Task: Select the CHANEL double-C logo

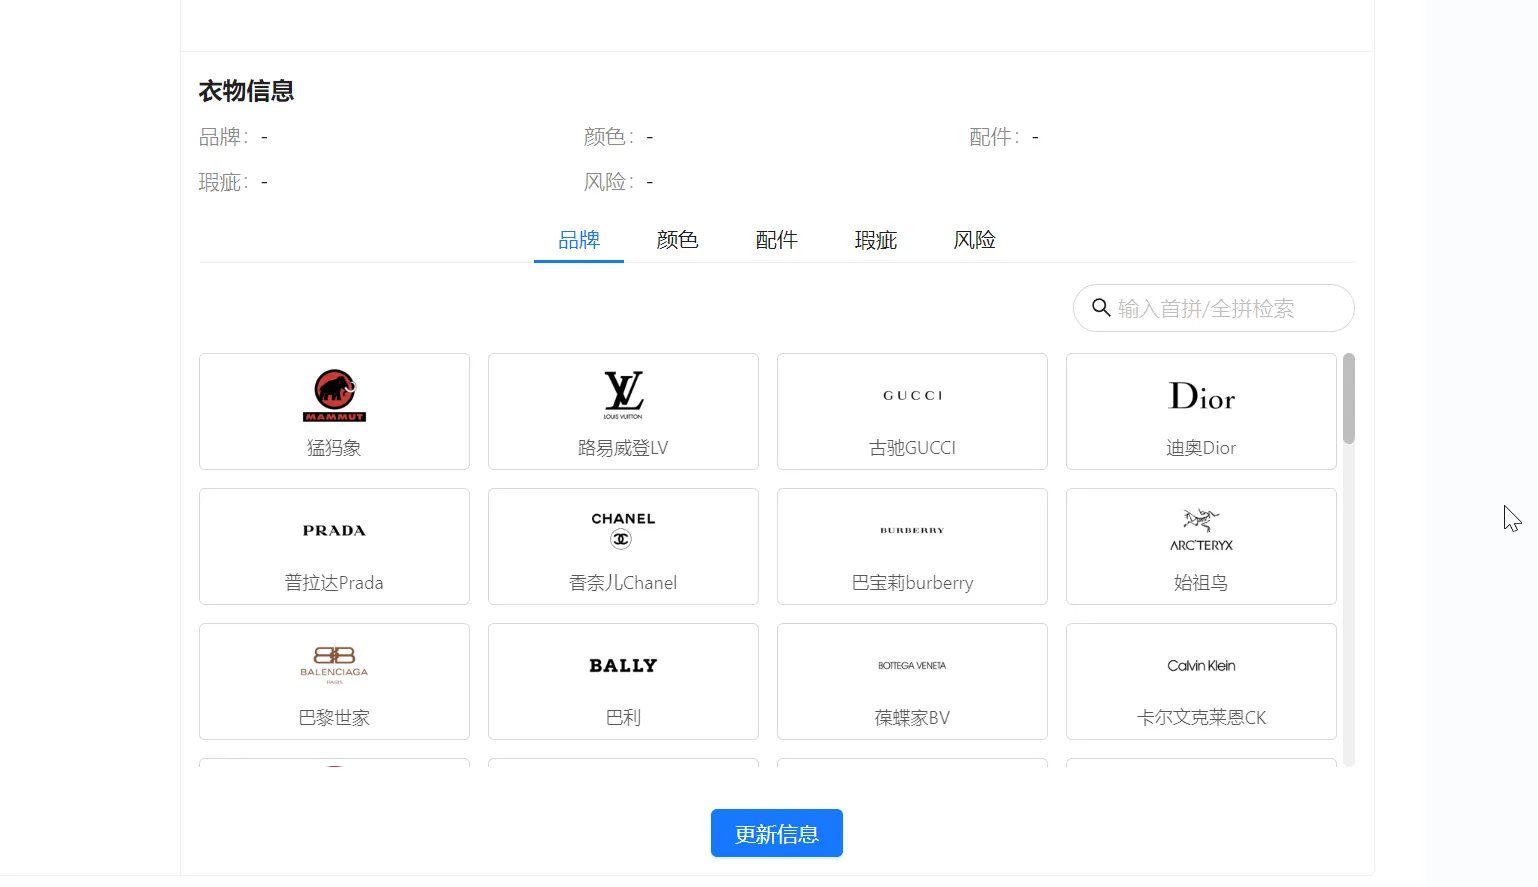Action: point(623,530)
